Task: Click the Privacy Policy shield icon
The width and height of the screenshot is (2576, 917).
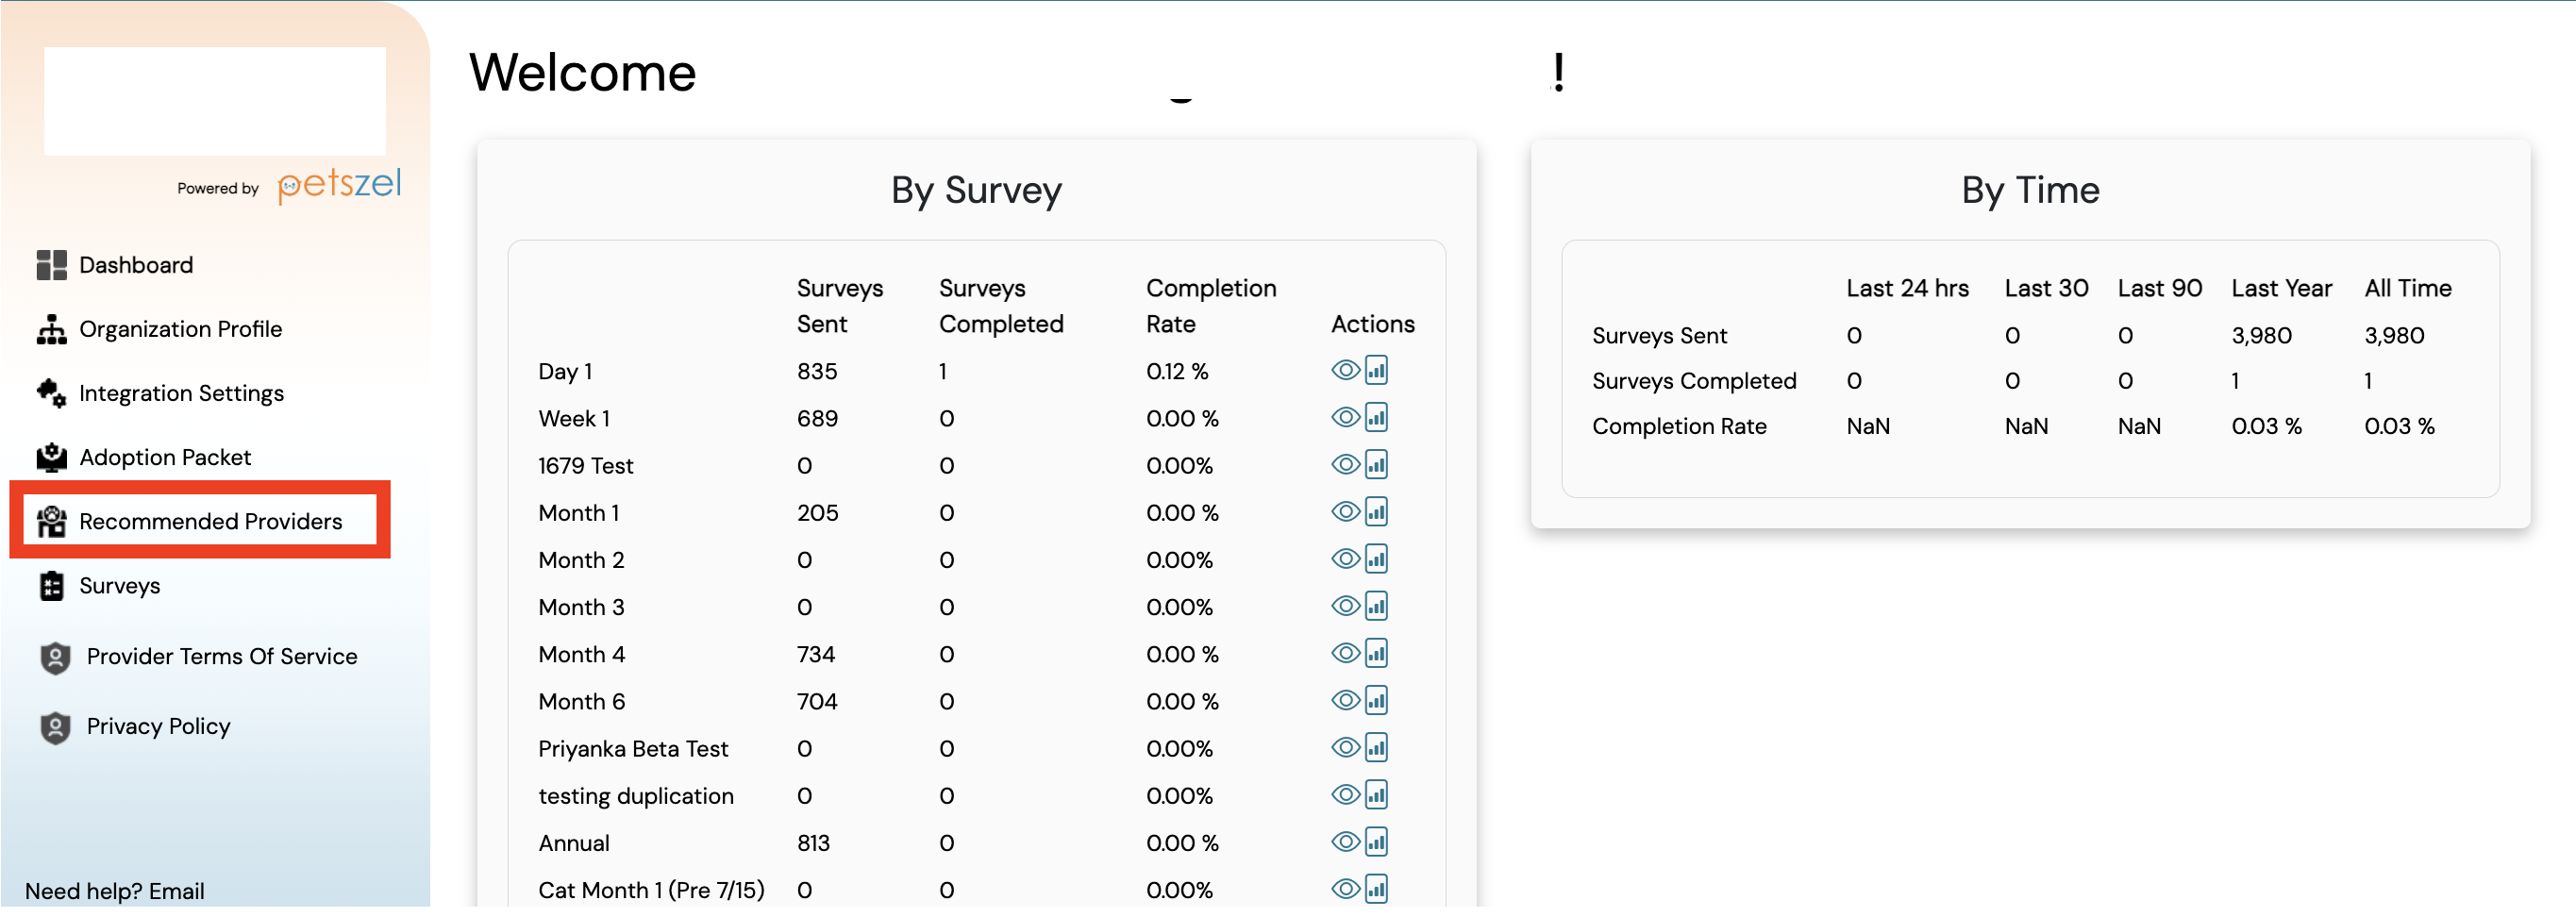Action: click(55, 726)
